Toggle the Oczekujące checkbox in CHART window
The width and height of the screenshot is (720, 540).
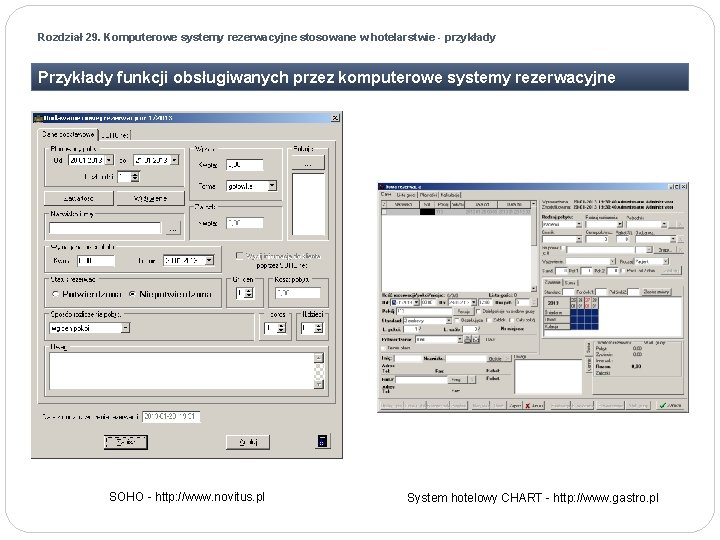456,320
